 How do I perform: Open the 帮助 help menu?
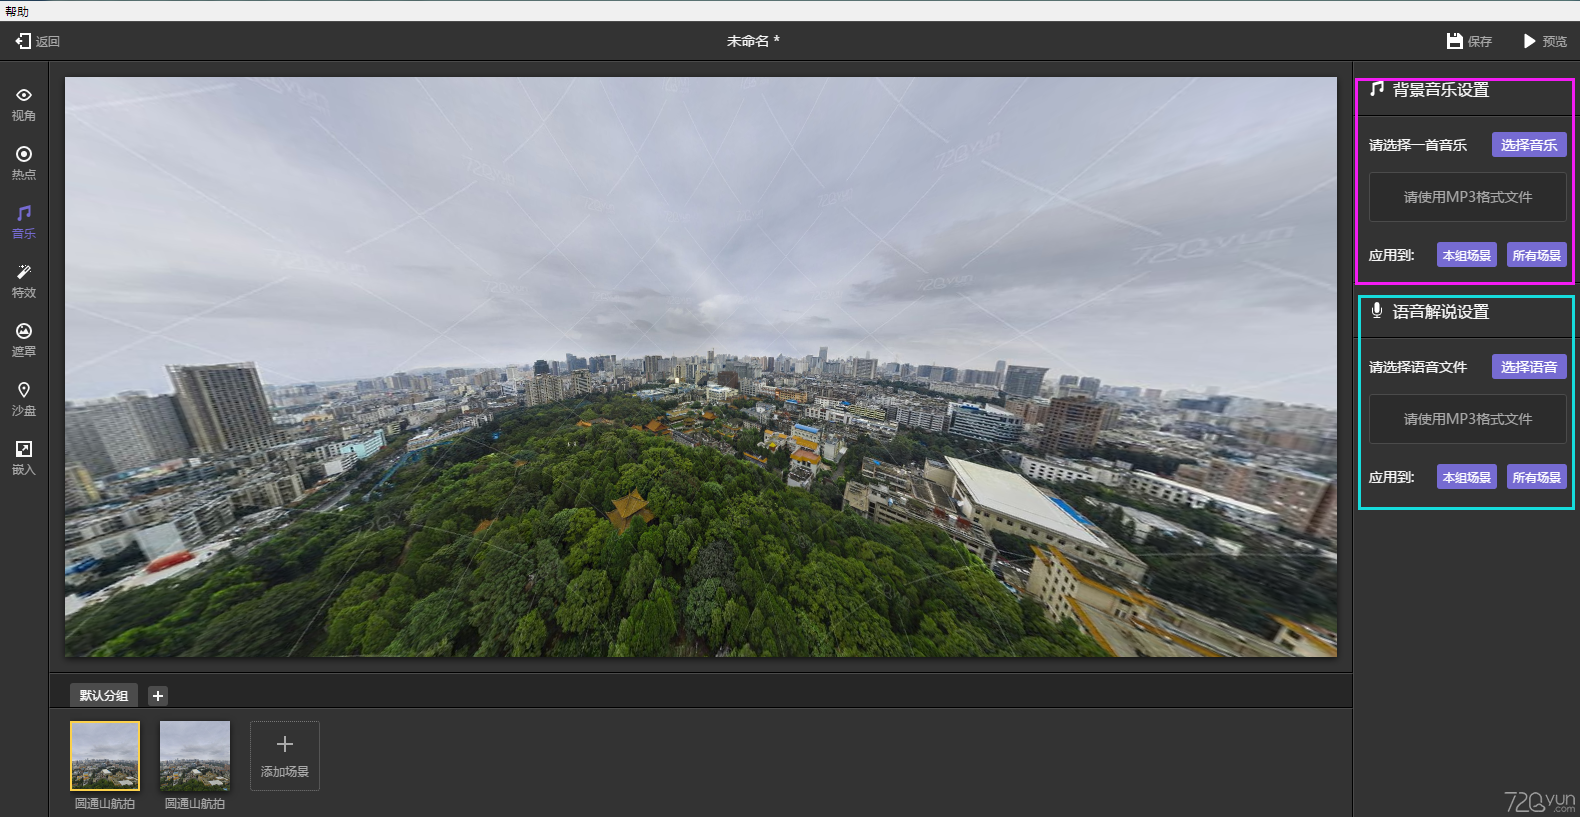tap(17, 11)
